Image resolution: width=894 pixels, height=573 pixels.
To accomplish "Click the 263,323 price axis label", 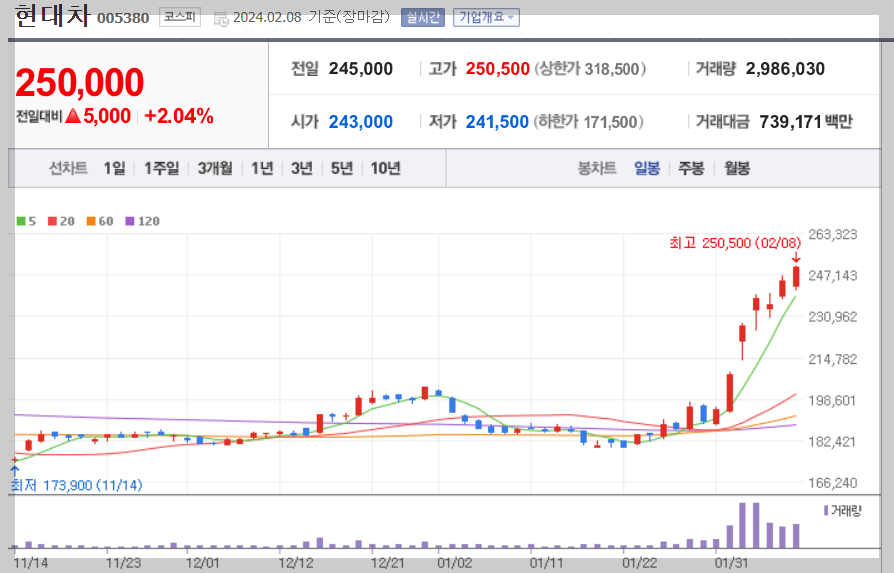I will click(x=832, y=234).
